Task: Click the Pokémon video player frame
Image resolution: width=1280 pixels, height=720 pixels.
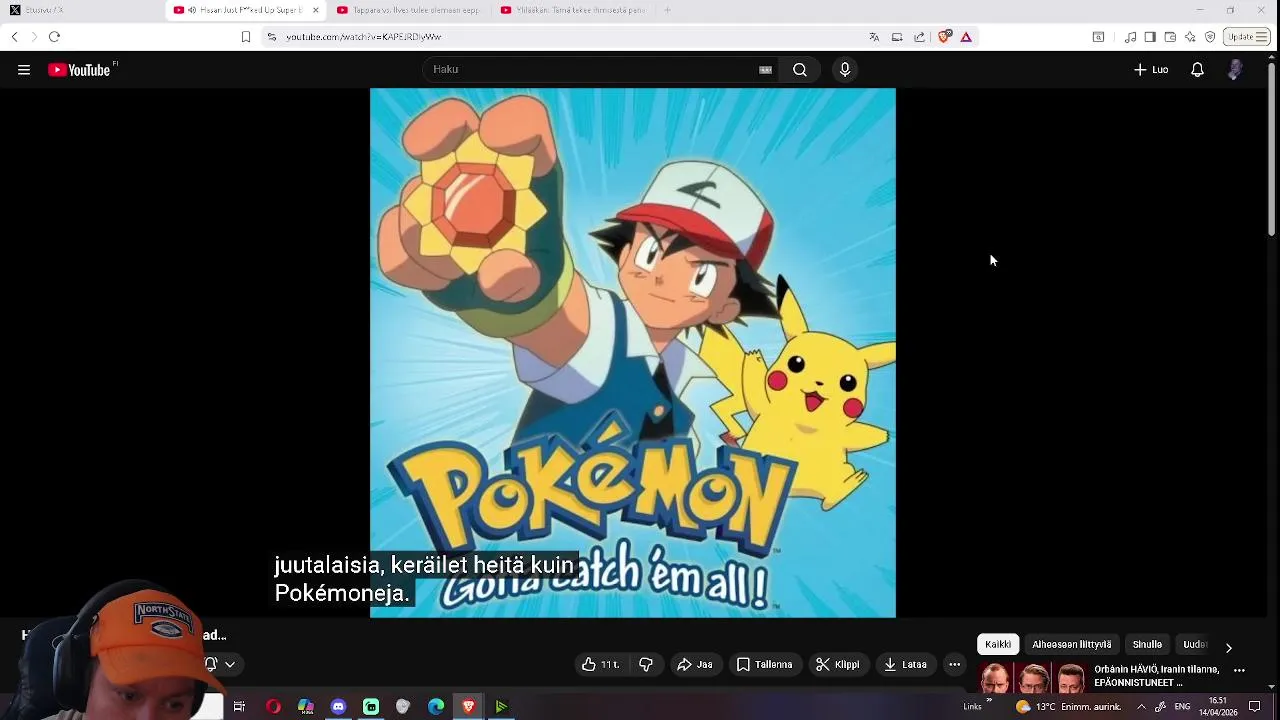Action: point(633,353)
